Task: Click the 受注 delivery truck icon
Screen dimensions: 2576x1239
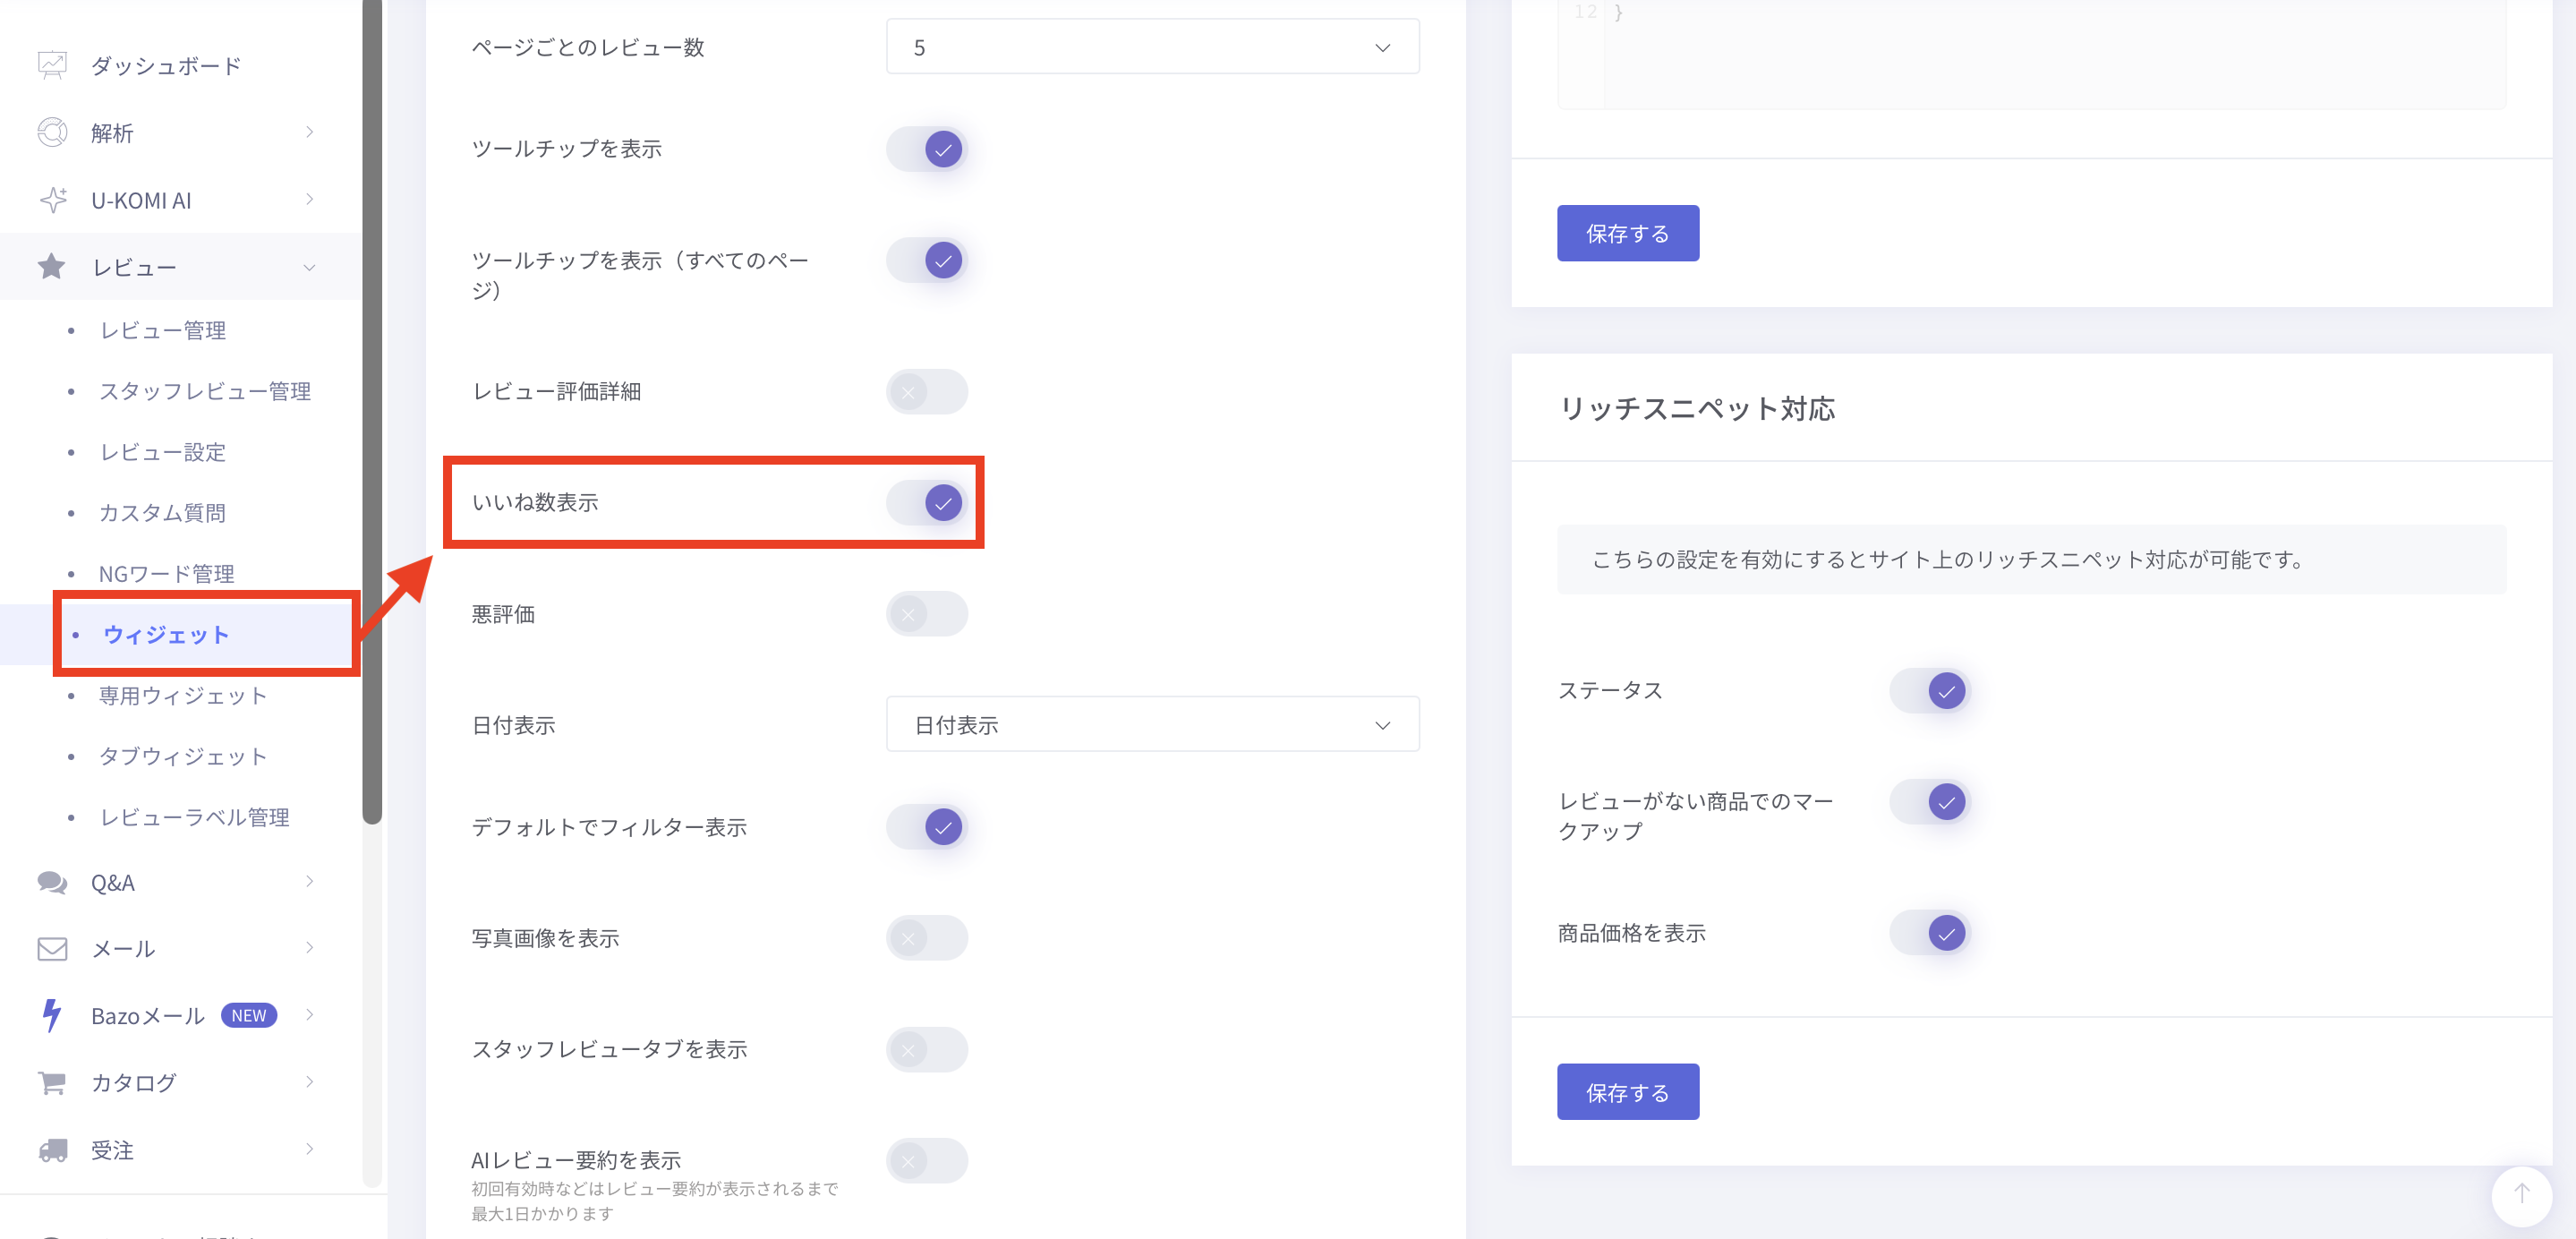Action: tap(52, 1150)
